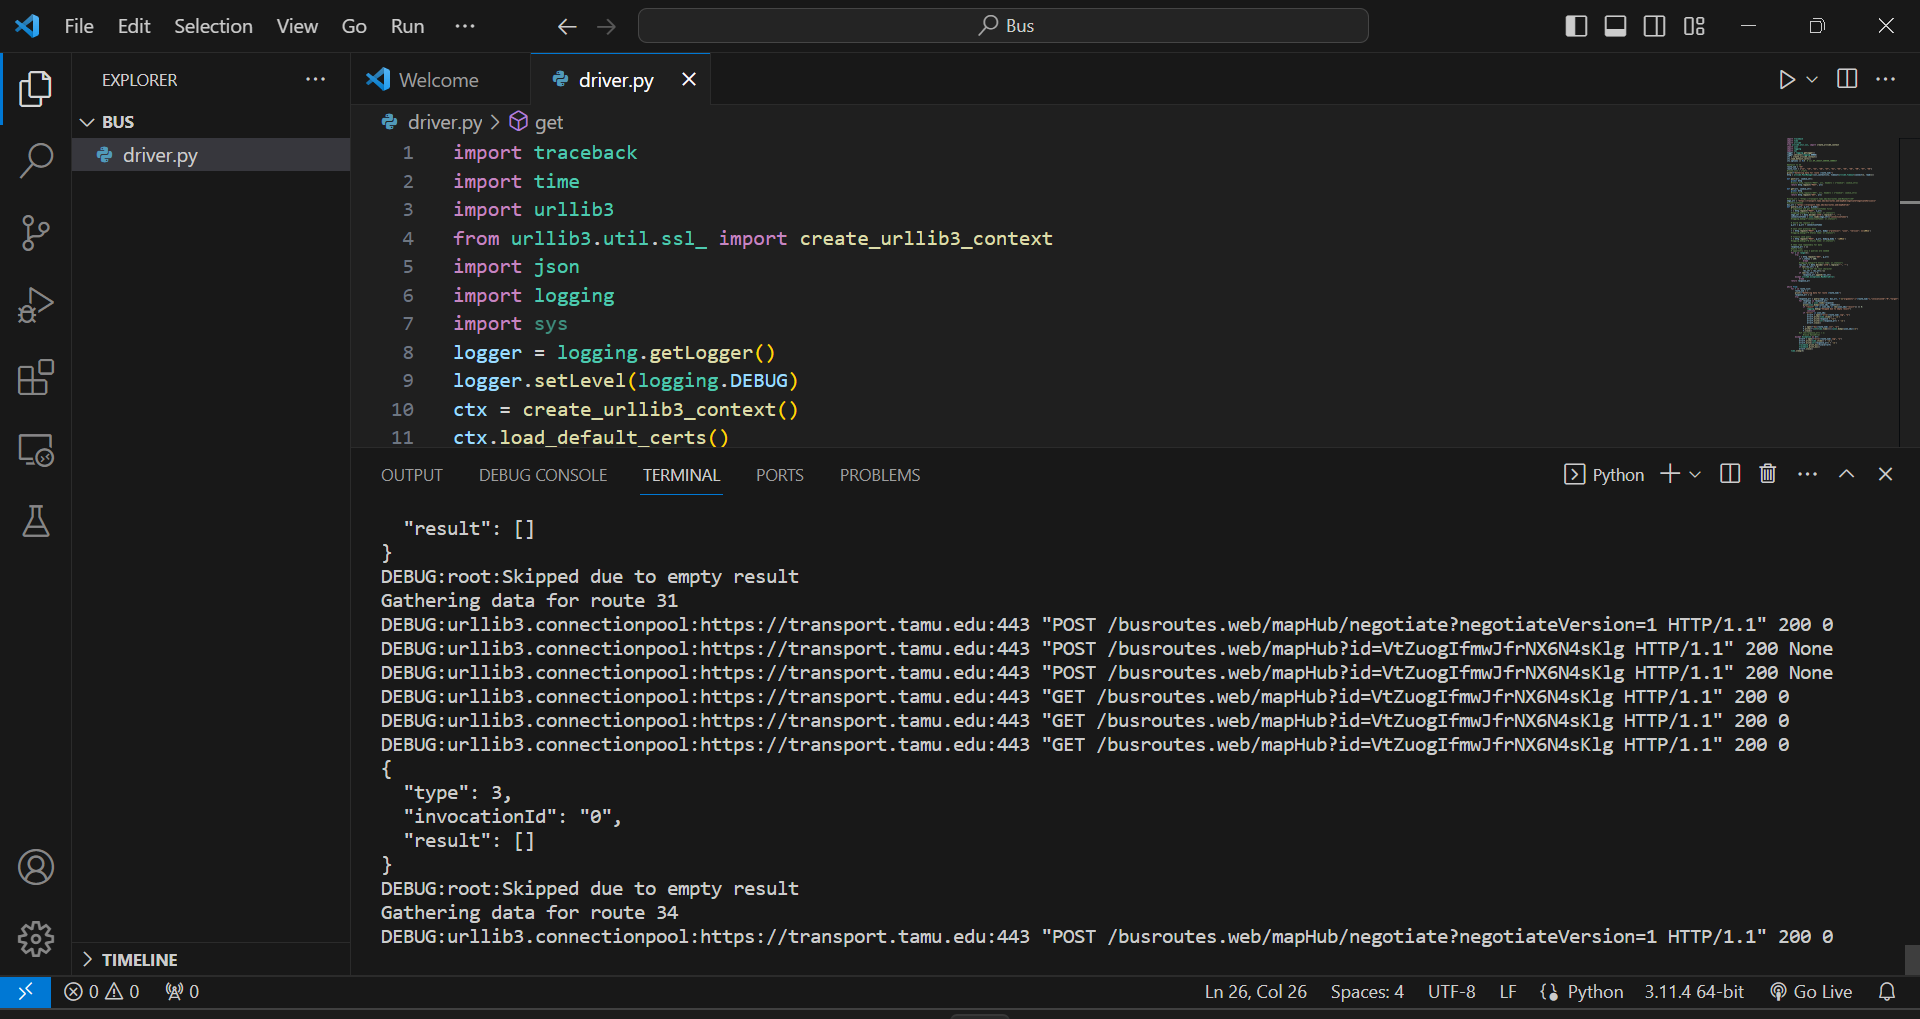The image size is (1920, 1019).
Task: Click the forwarded ports indicator in status bar
Action: (x=182, y=991)
